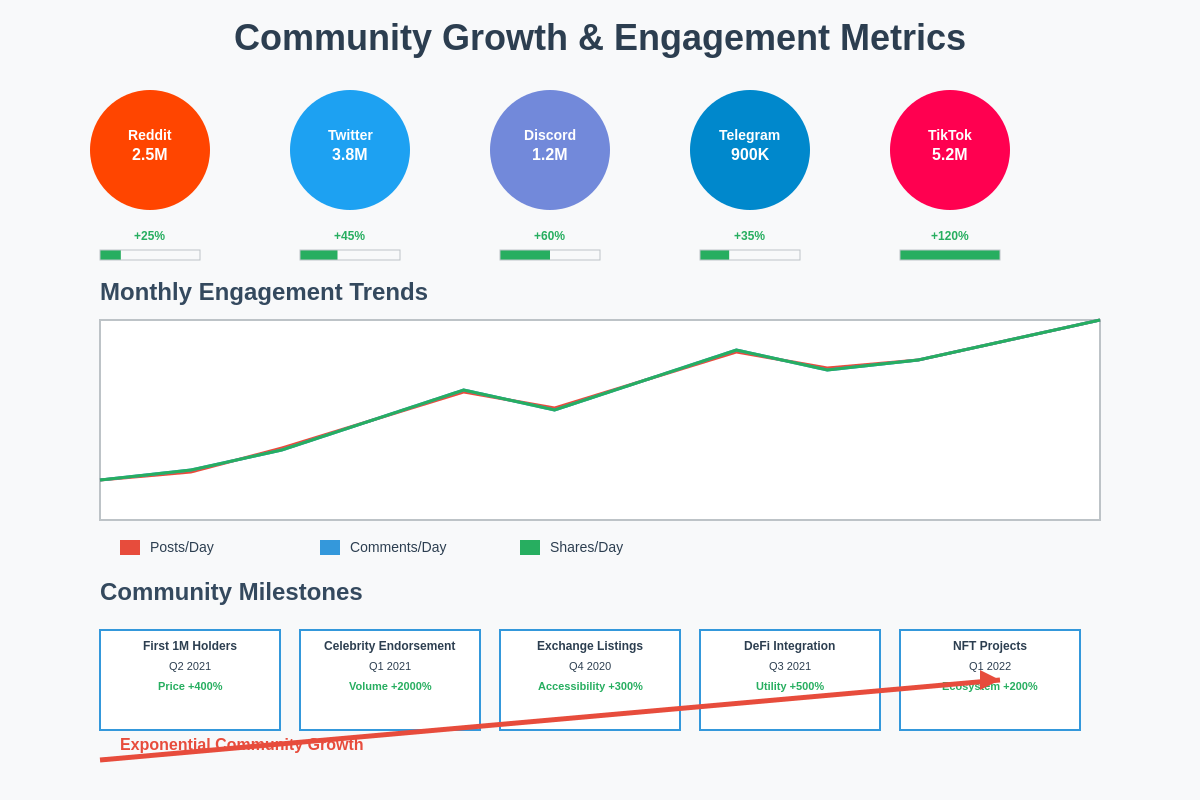Click the Q4 2020 date text
This screenshot has height=800, width=1200.
coord(590,666)
